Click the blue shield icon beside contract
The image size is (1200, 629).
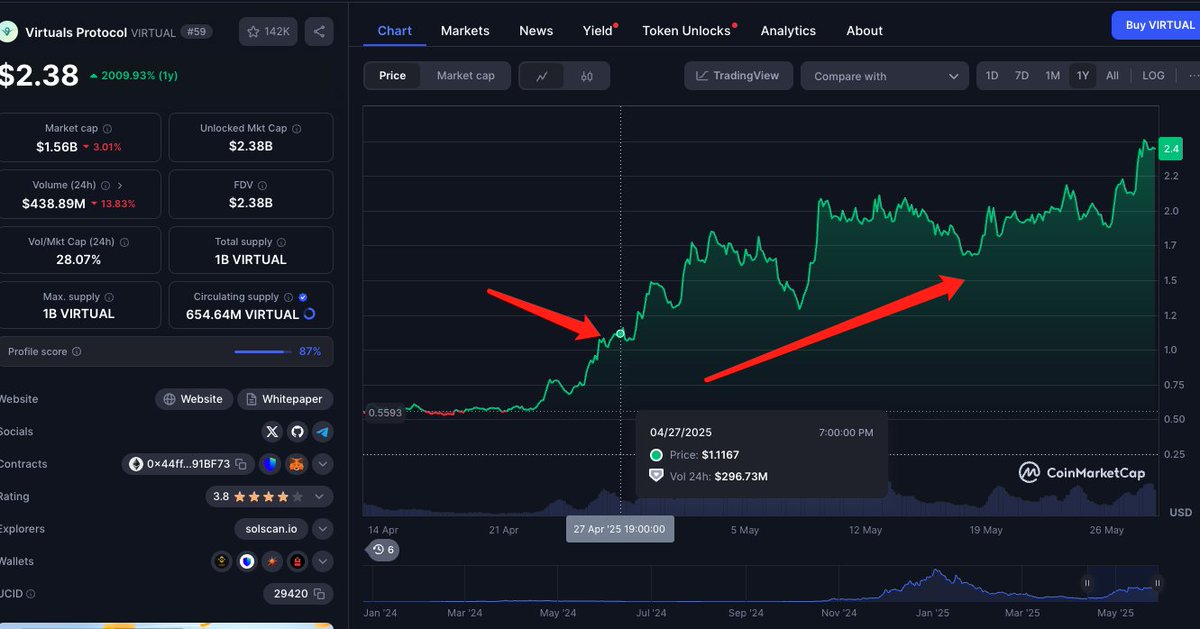[271, 464]
